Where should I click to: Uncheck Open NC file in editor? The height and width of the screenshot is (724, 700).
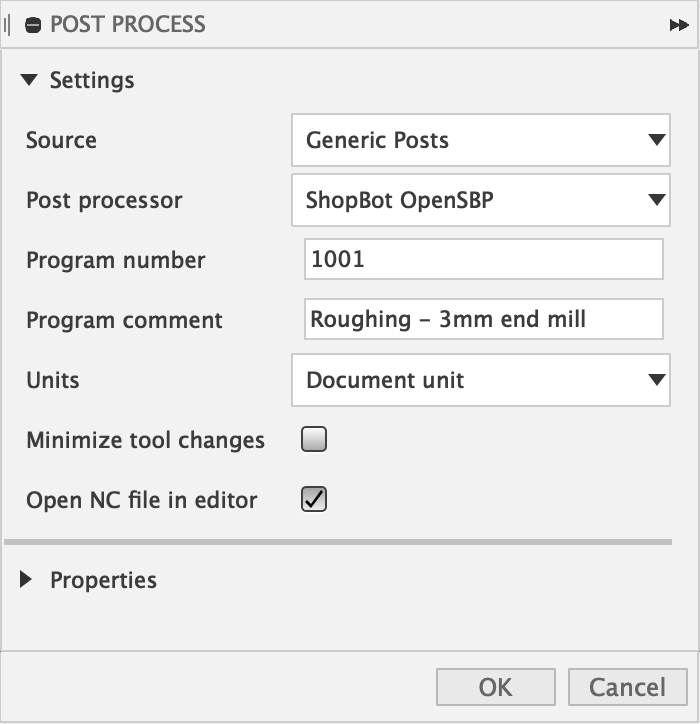click(314, 499)
